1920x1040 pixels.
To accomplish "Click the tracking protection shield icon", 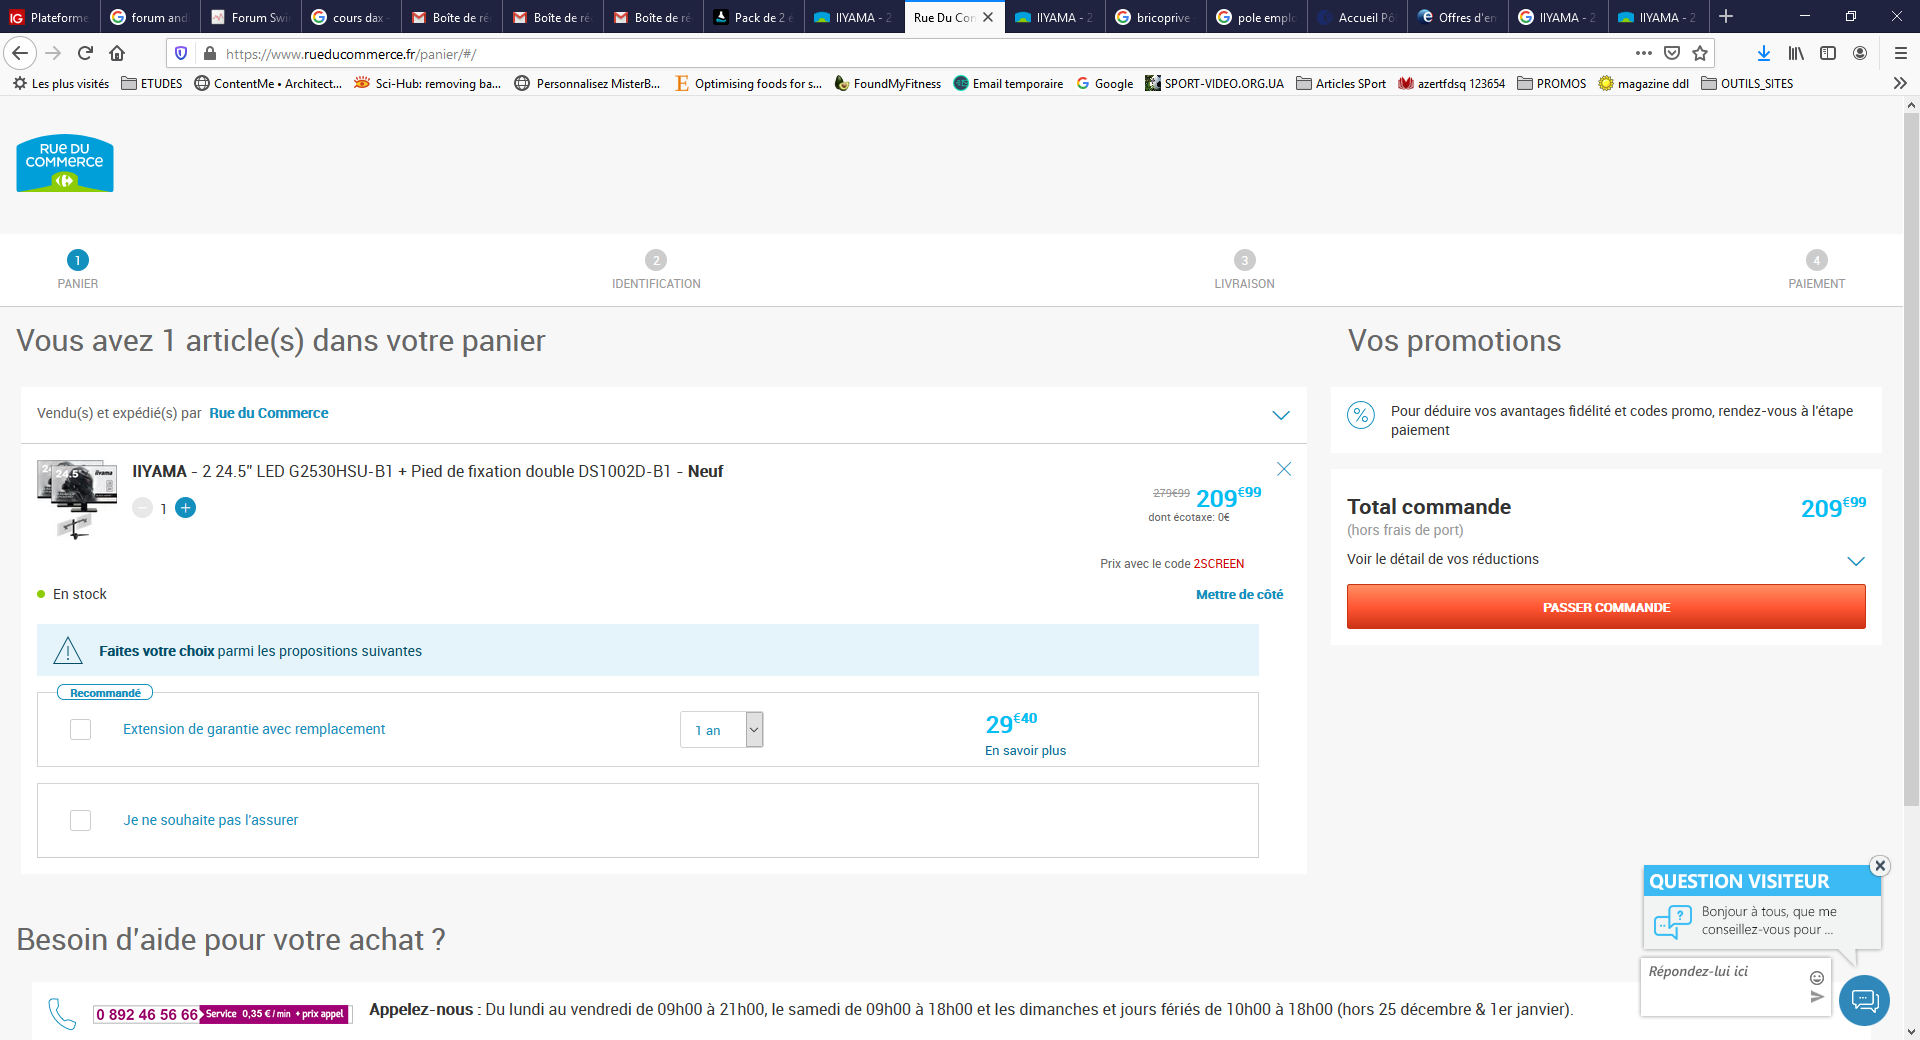I will point(181,53).
